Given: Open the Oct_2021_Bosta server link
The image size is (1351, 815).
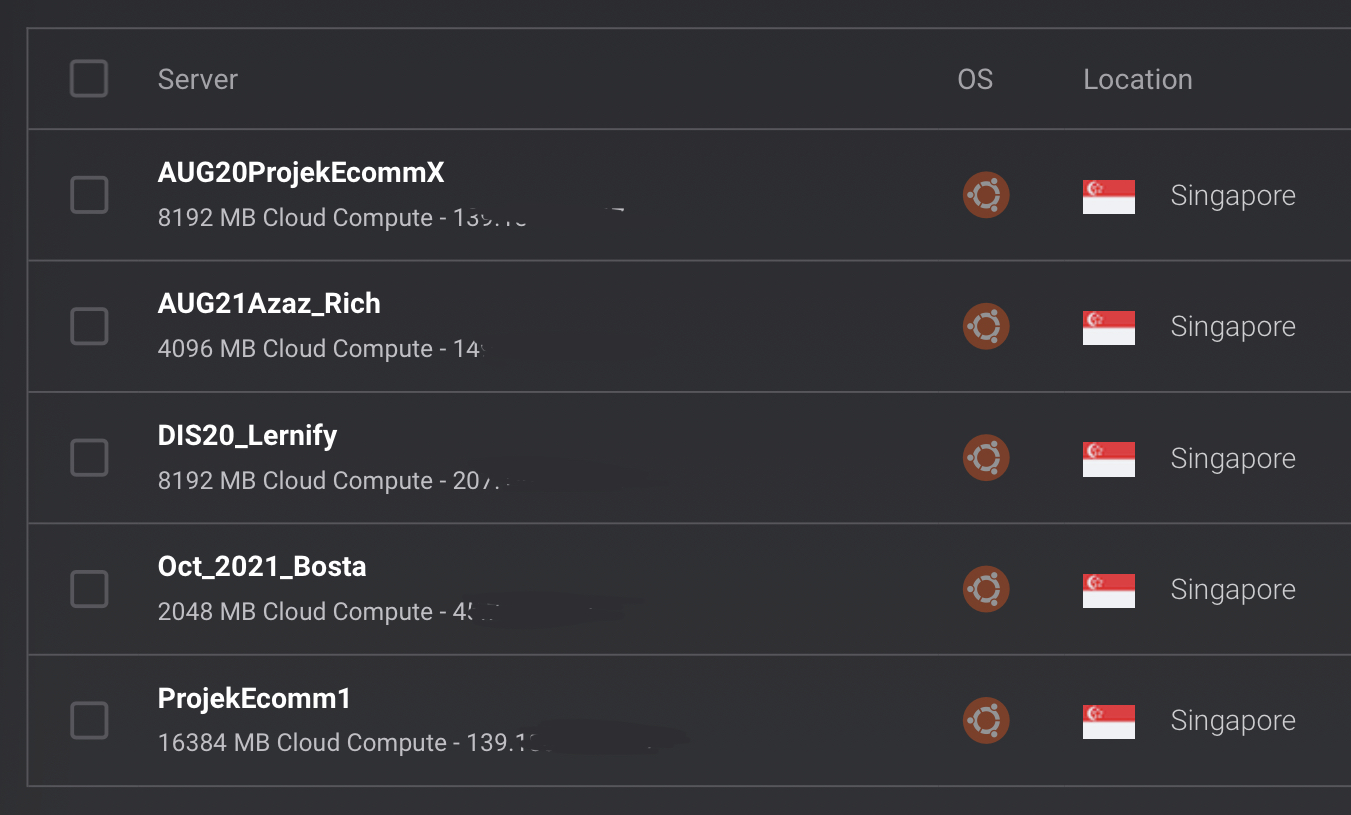Looking at the screenshot, I should click(262, 567).
